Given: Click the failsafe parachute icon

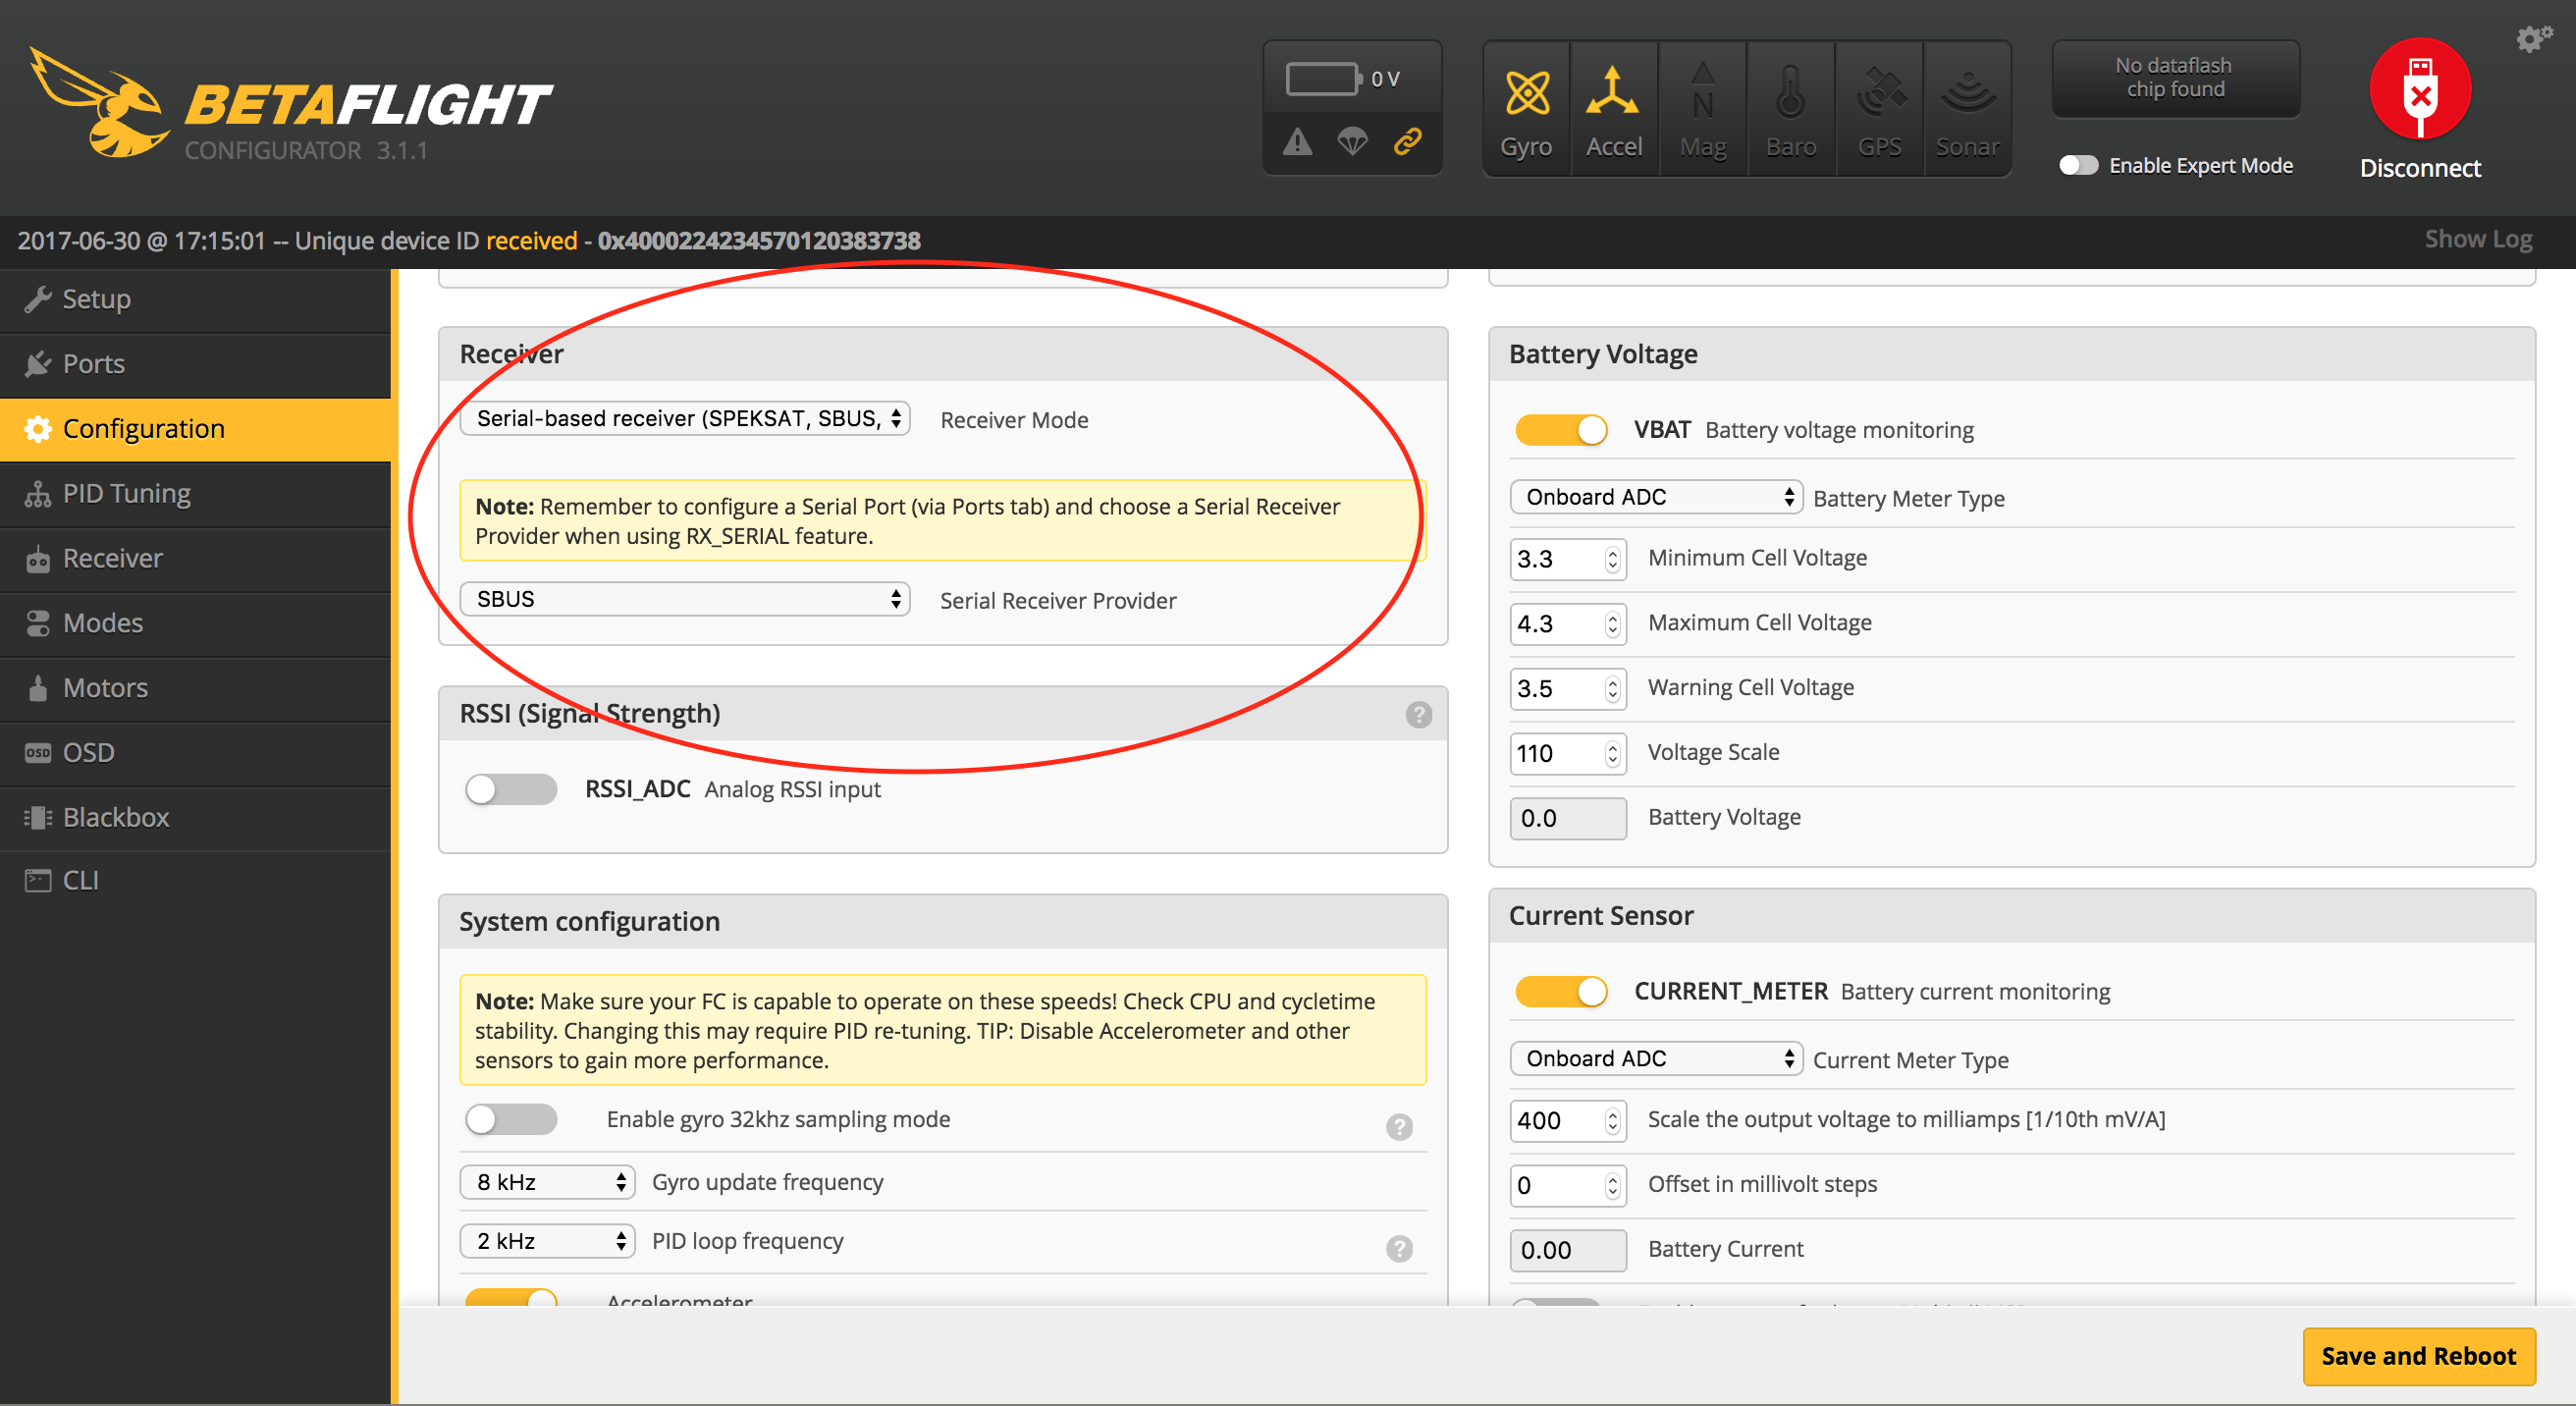Looking at the screenshot, I should point(1352,142).
